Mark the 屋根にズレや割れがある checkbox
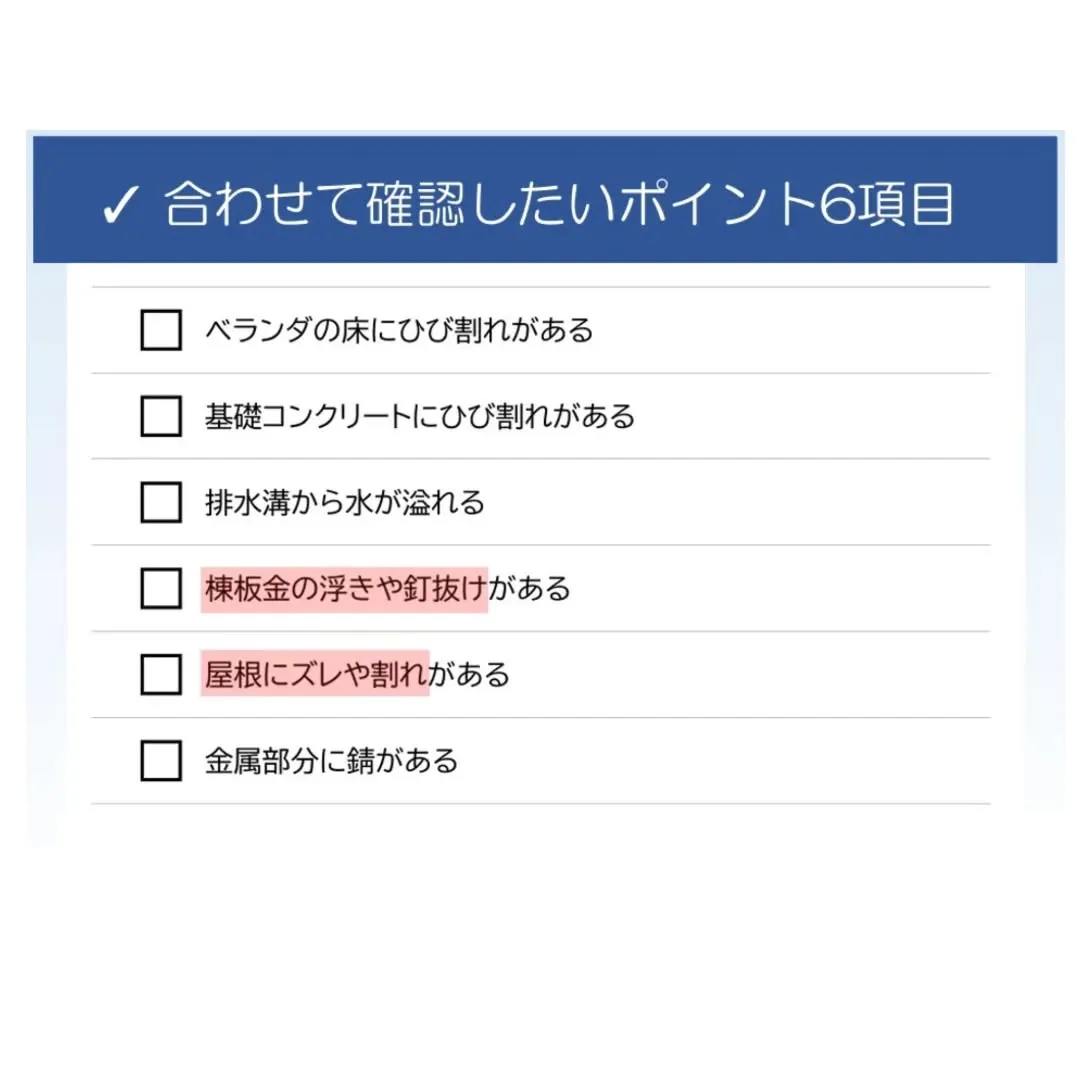The width and height of the screenshot is (1080, 1080). pos(161,675)
